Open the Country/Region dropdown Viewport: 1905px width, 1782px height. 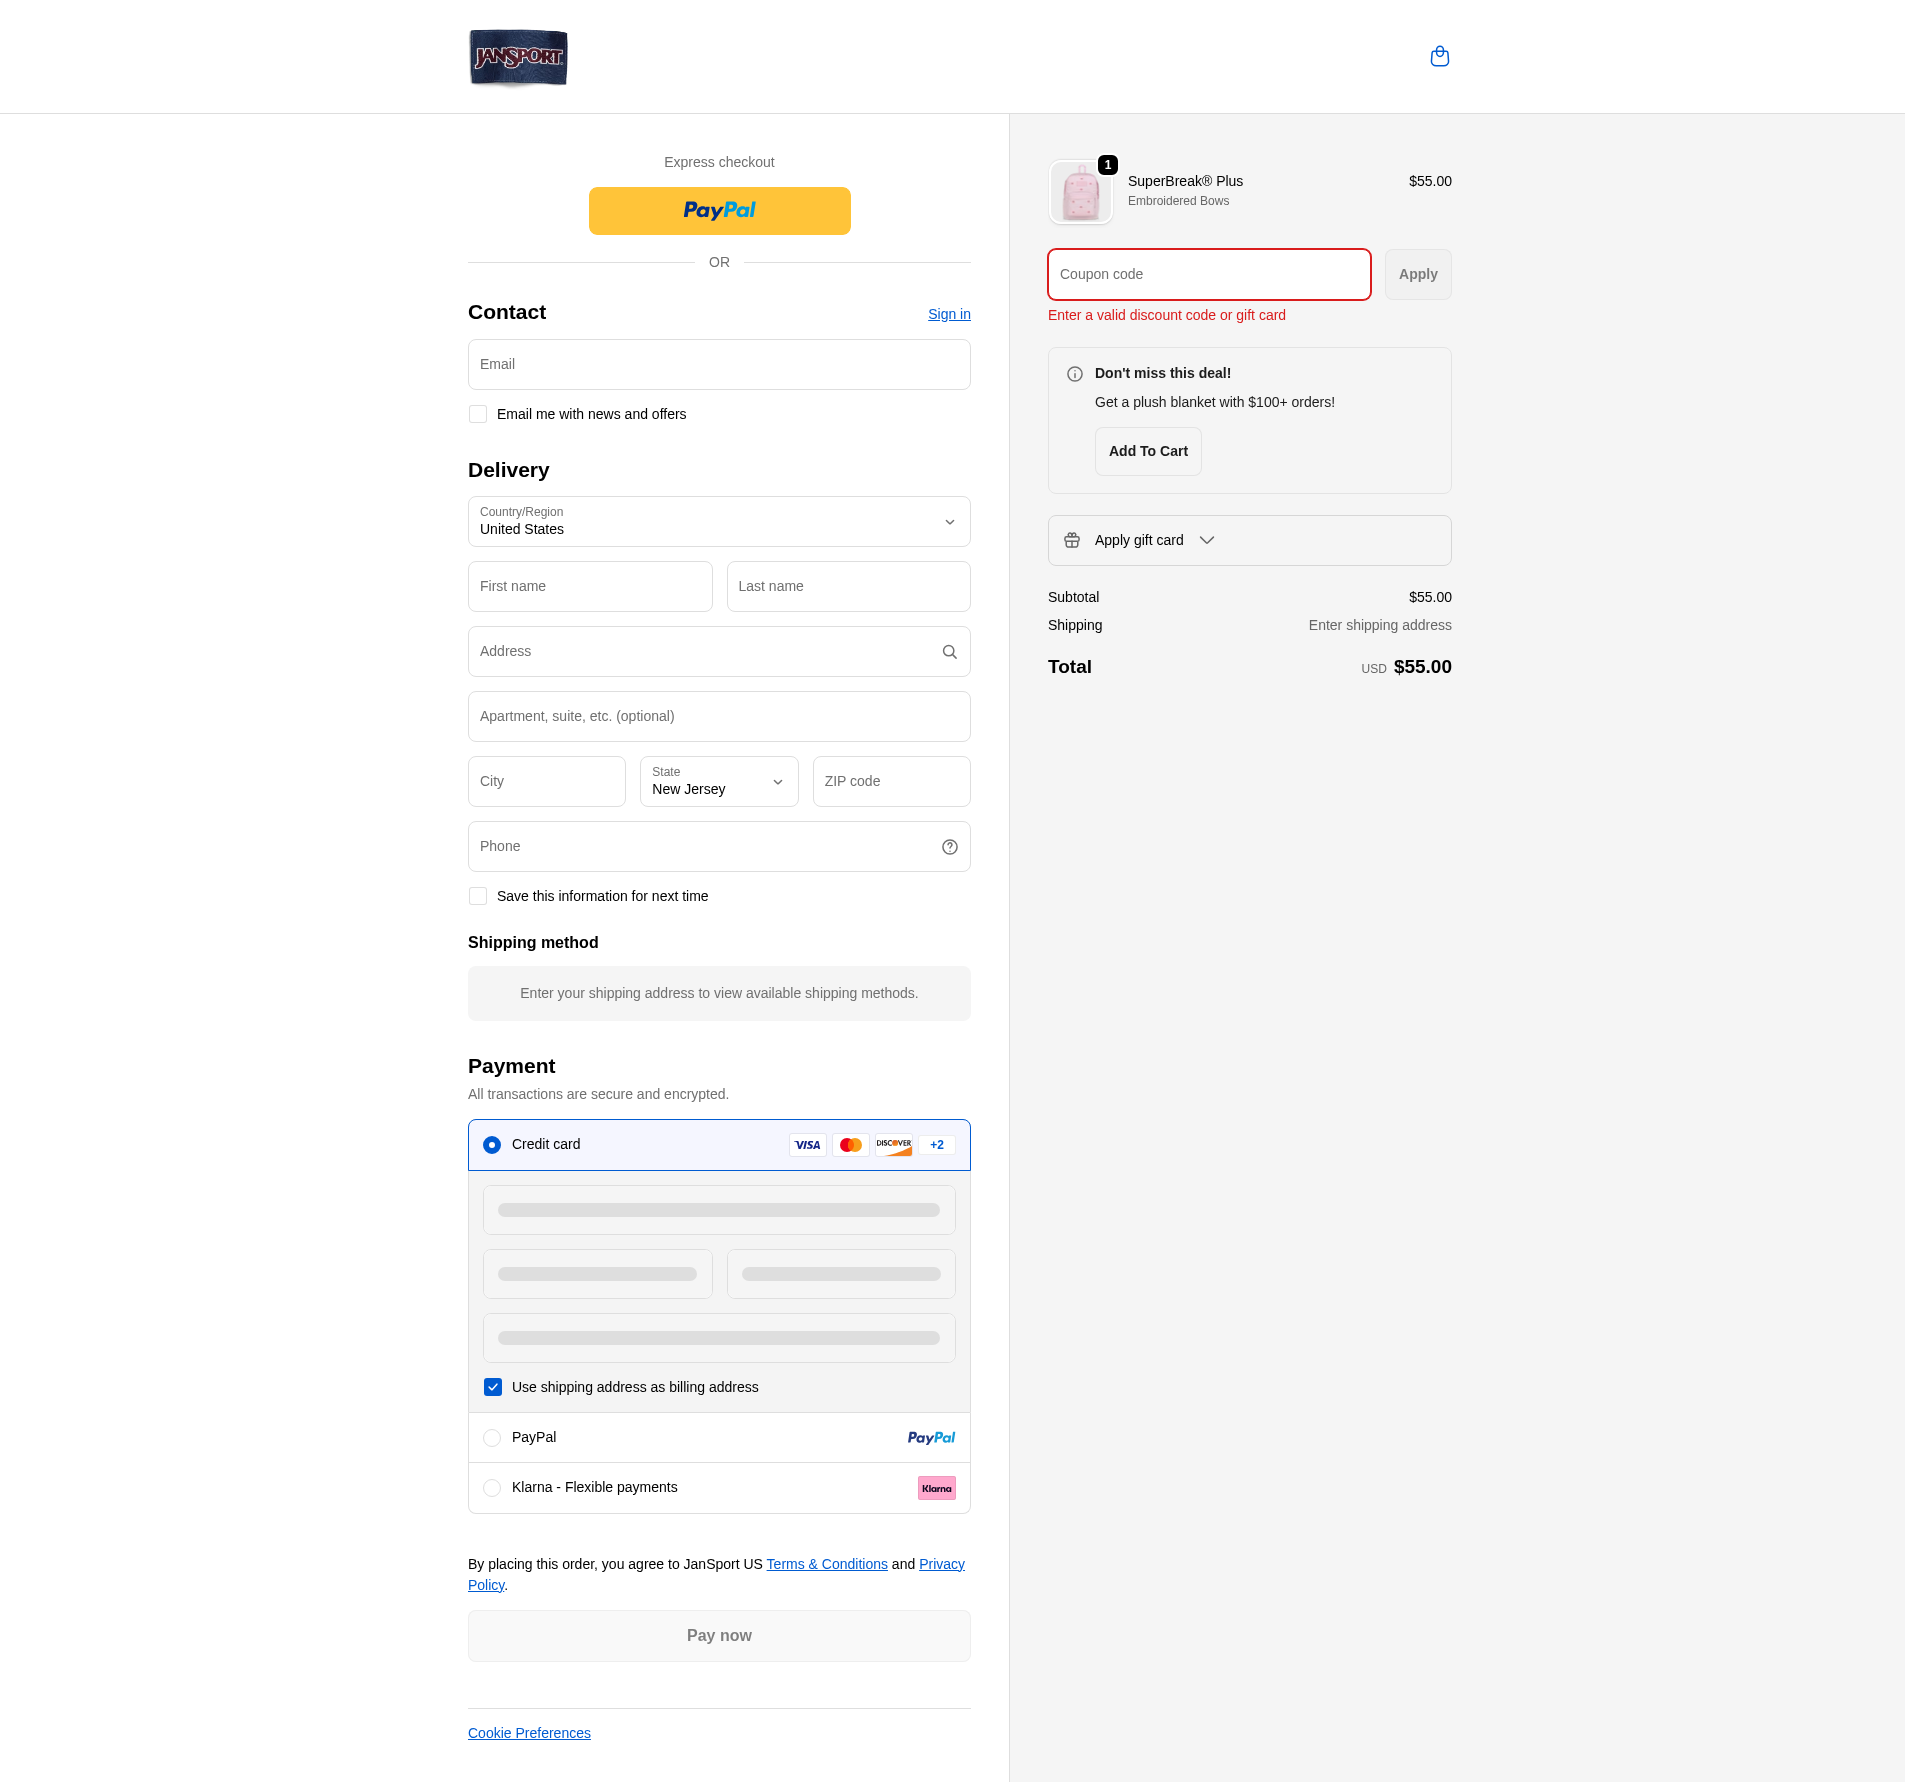click(719, 522)
